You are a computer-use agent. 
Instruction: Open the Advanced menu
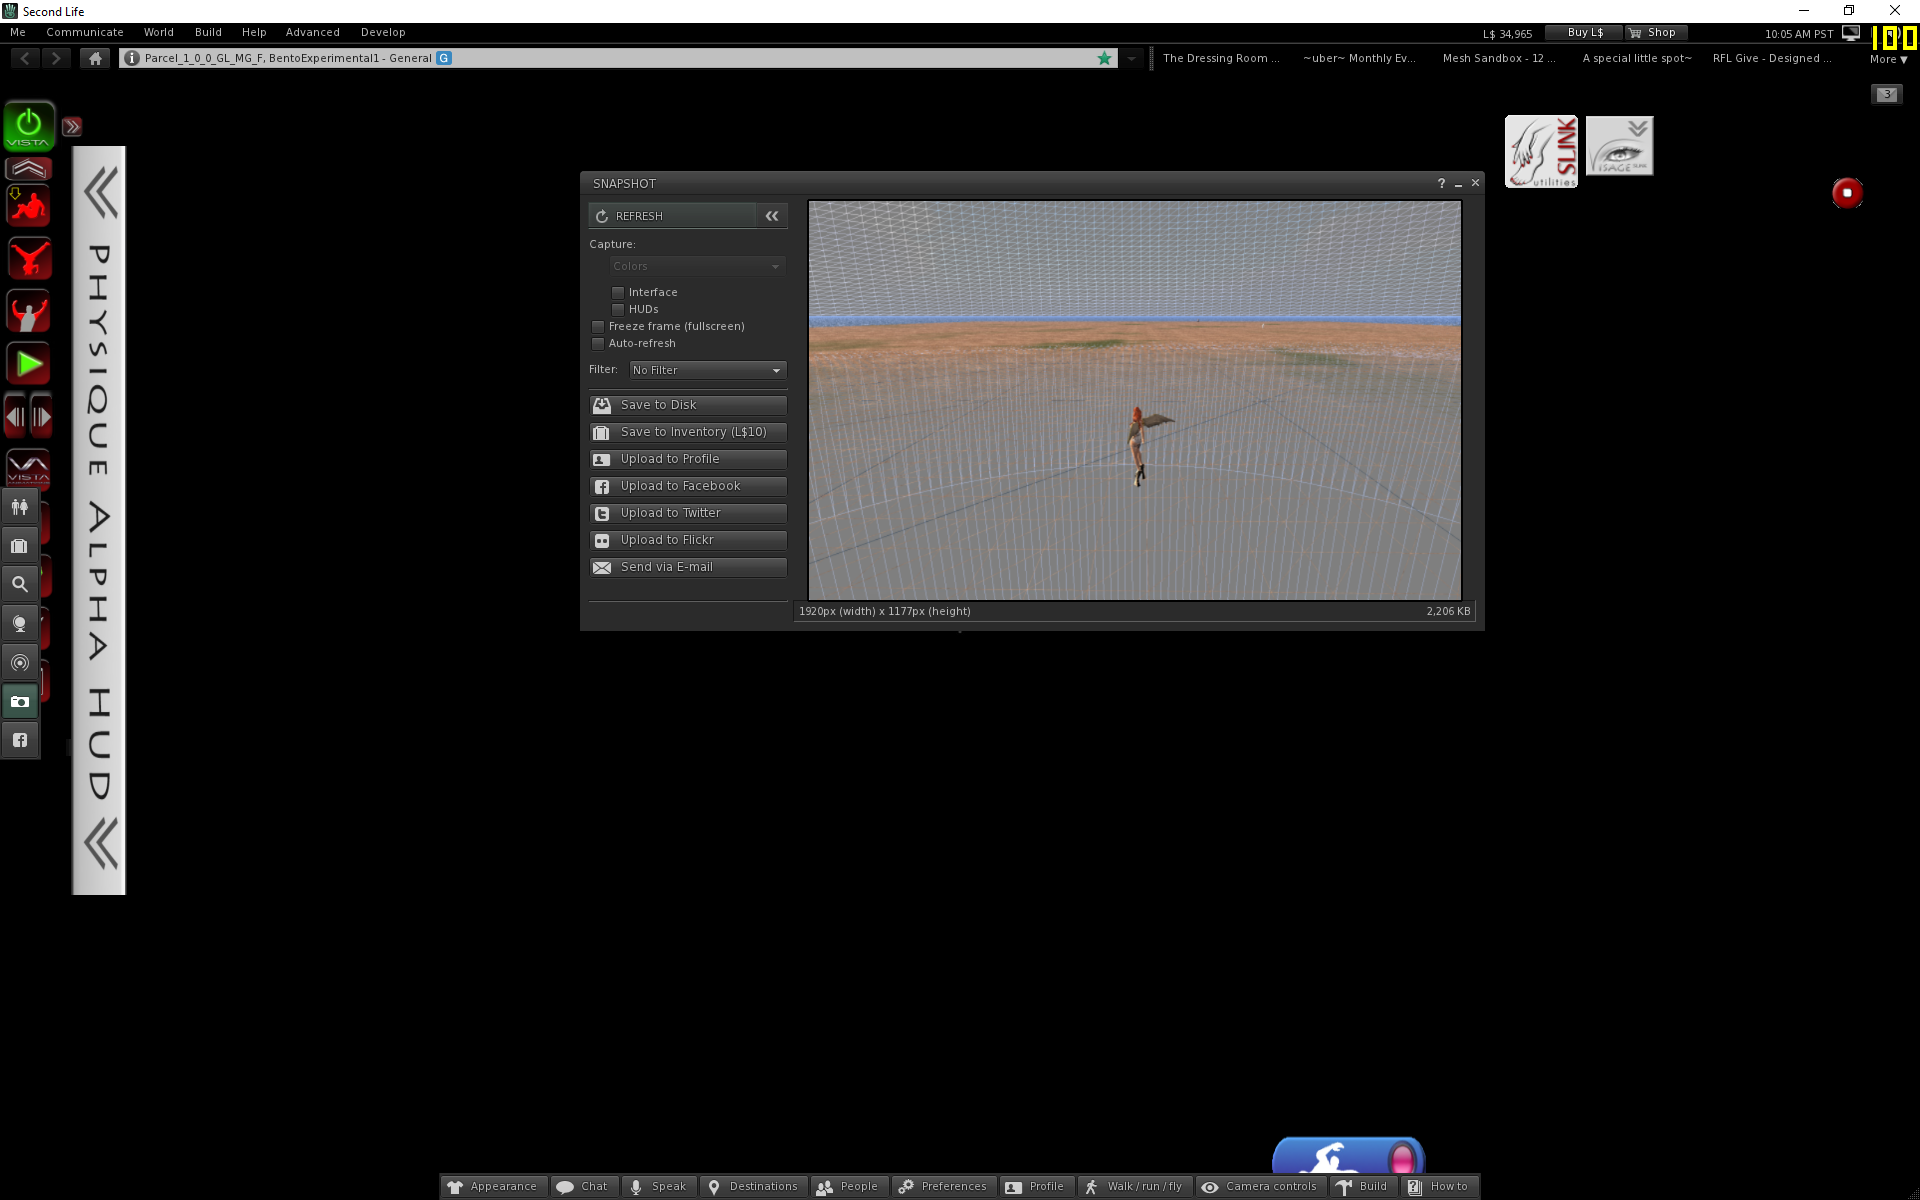coord(313,33)
